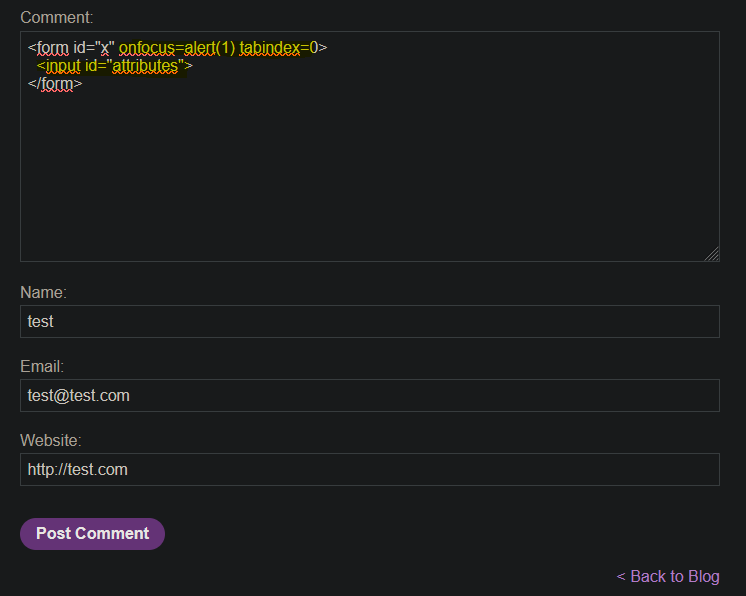Select the Email field with test@test.com
This screenshot has height=596, width=746.
[370, 395]
